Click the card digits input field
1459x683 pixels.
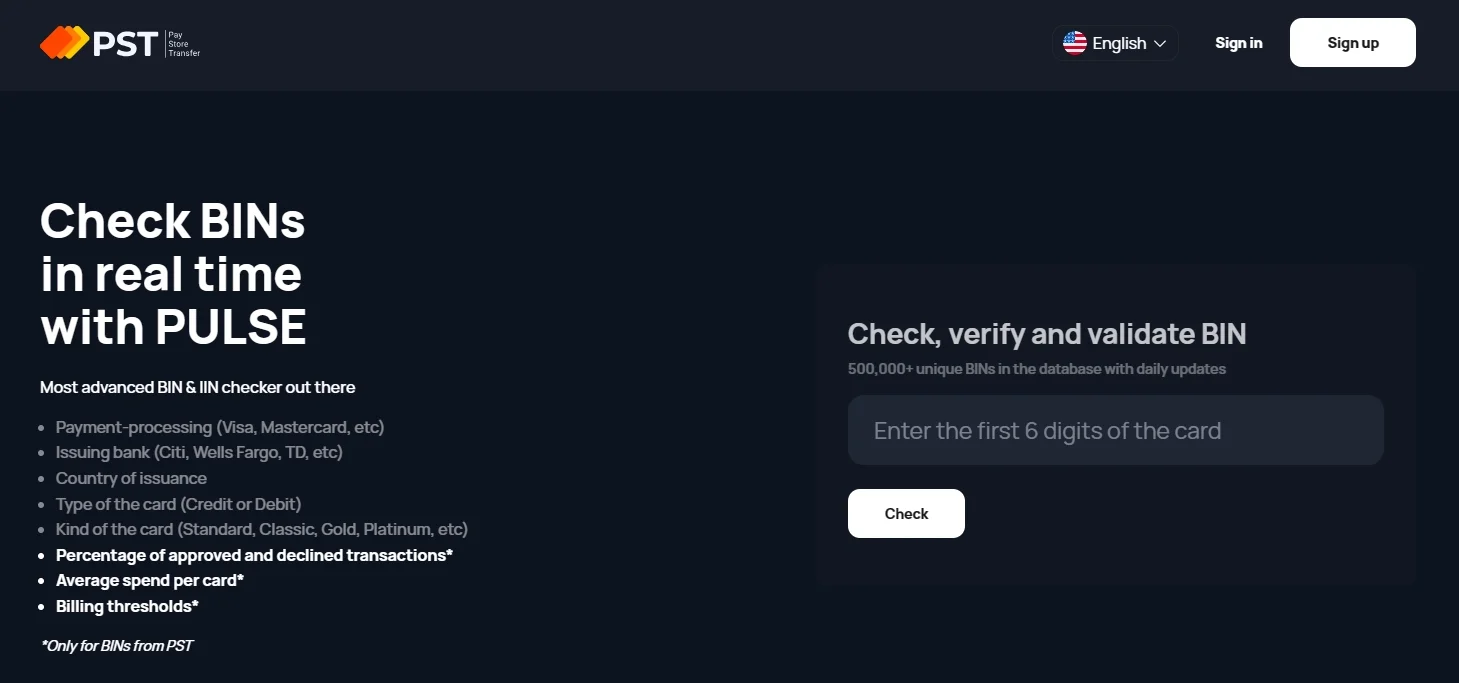(x=1114, y=430)
